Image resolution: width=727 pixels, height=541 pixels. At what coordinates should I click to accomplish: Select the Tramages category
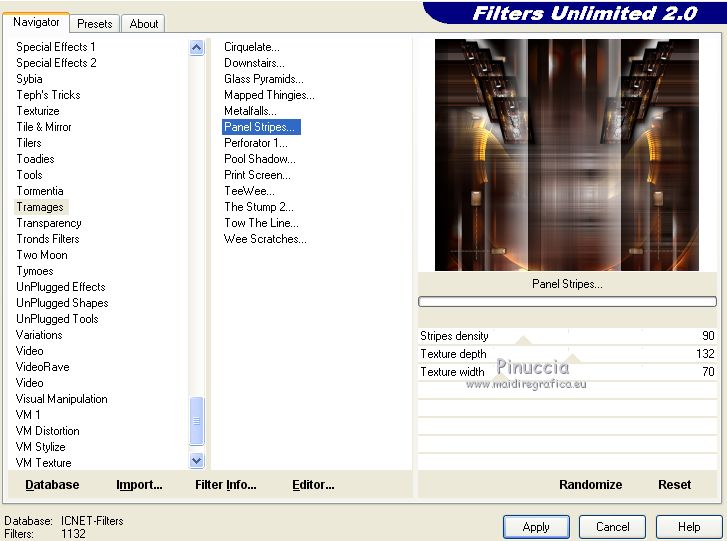click(x=40, y=207)
